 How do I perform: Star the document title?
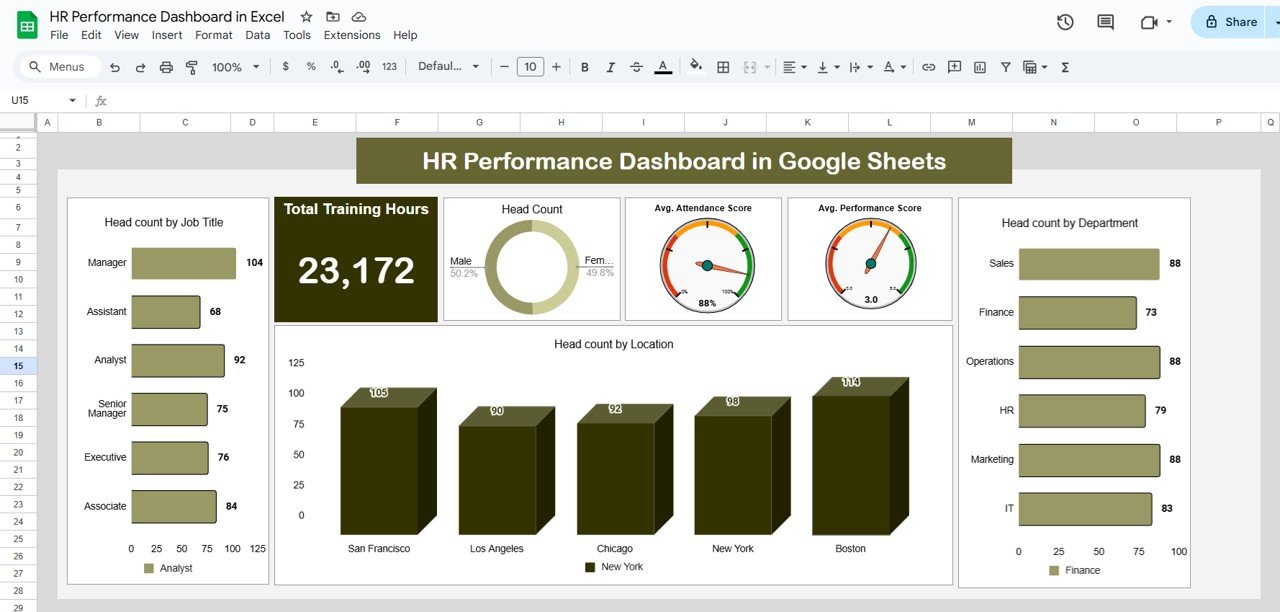coord(306,17)
